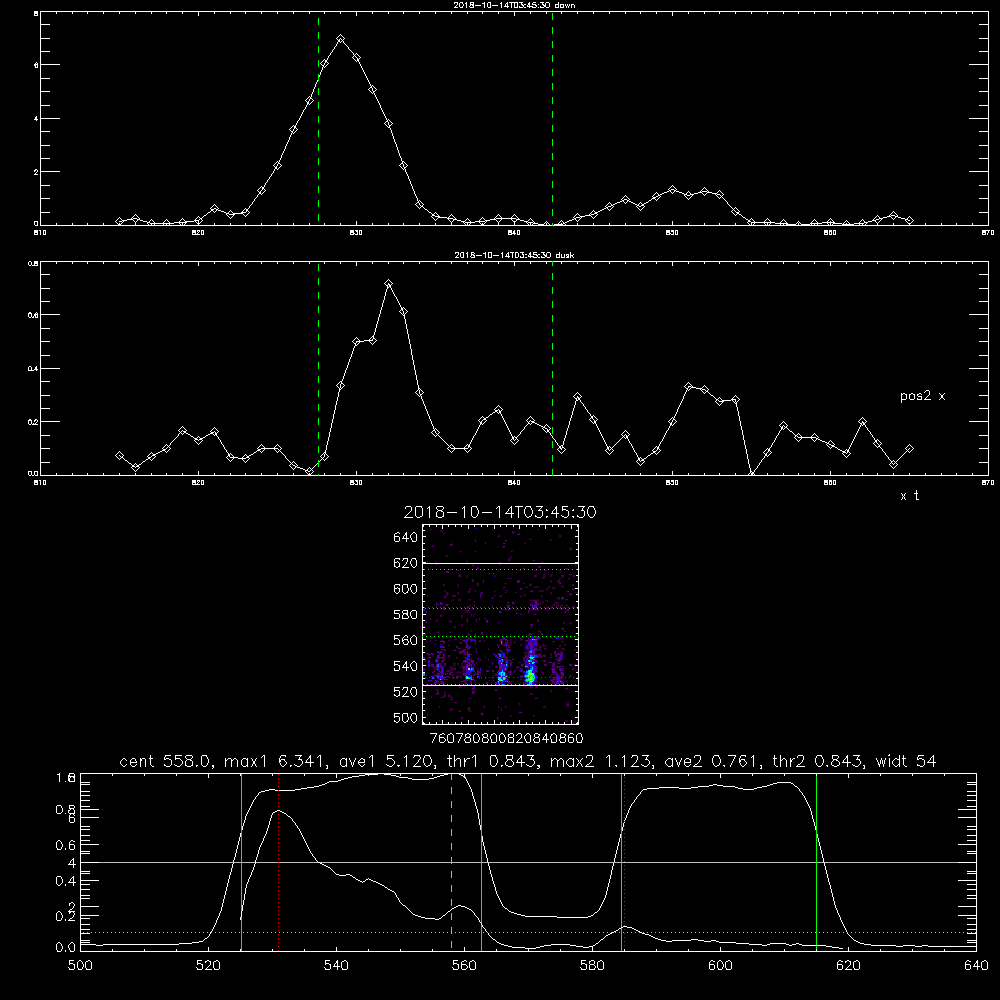The image size is (1000, 1000).
Task: Click the red dotted line near 531 in bottom plot
Action: point(279,862)
